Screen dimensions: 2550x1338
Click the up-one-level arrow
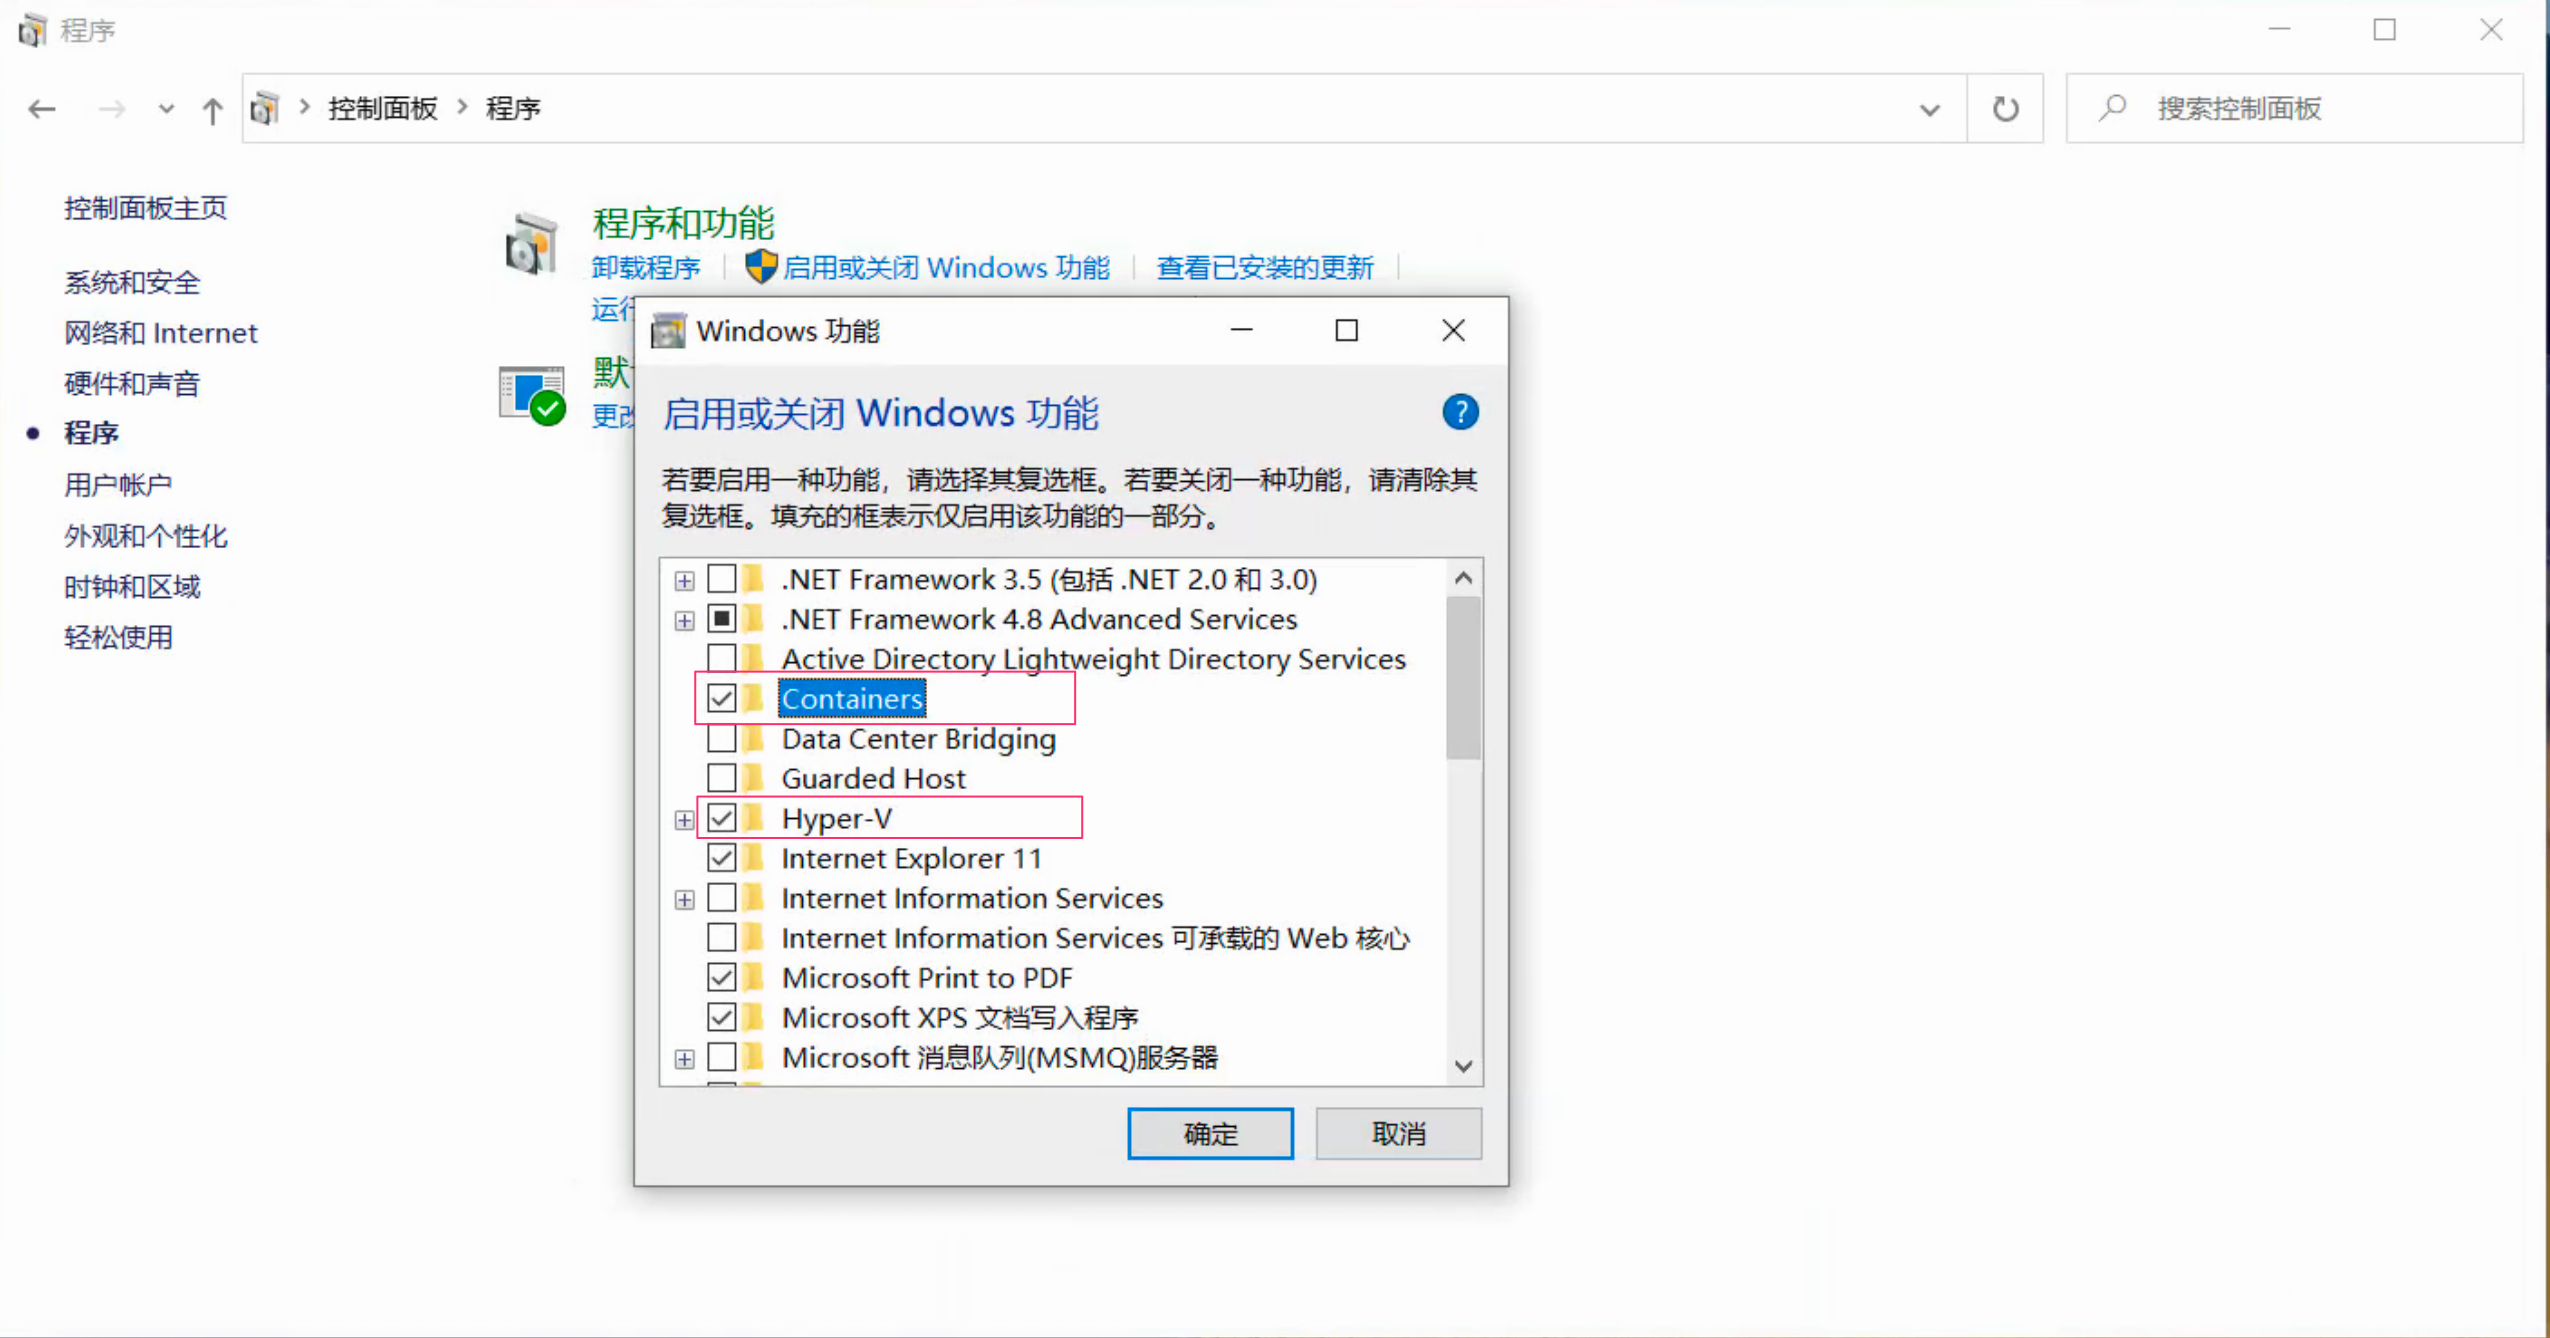click(212, 109)
